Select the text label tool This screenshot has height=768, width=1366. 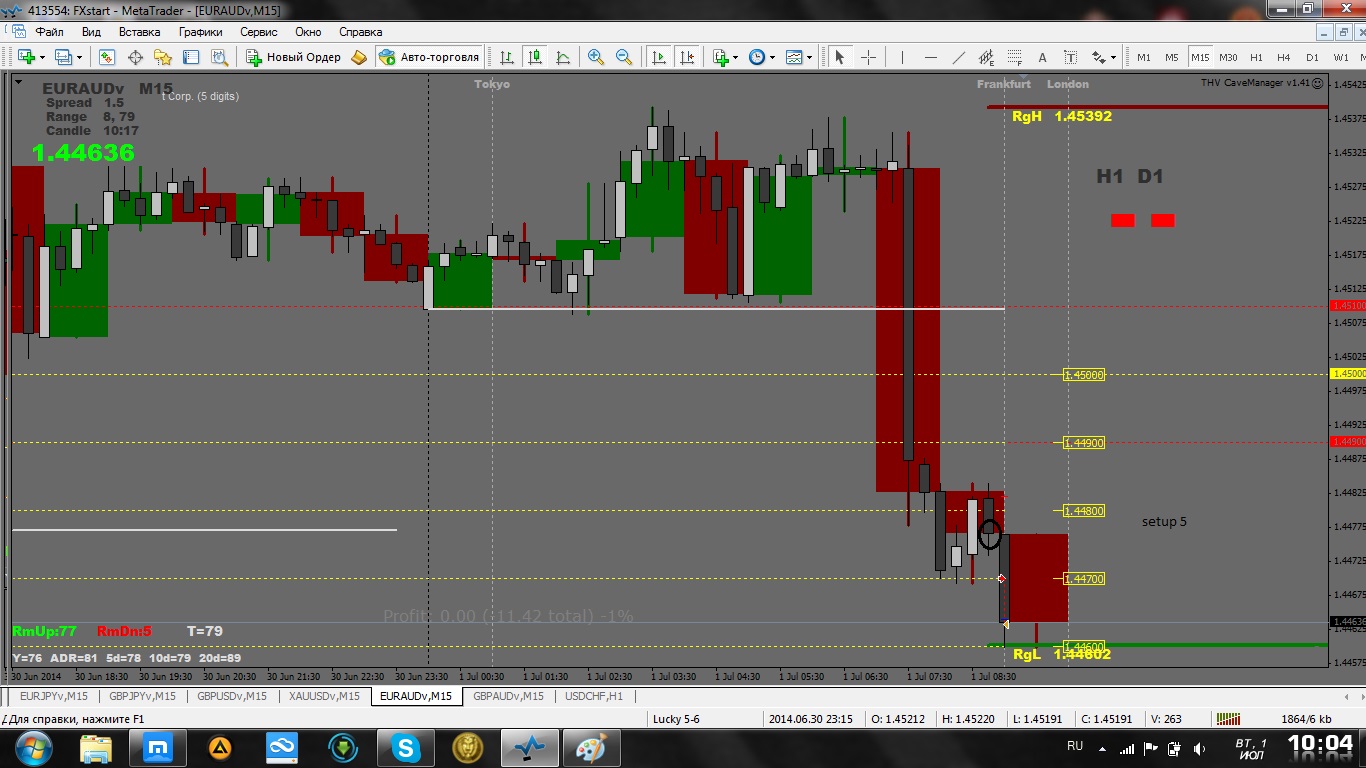point(1070,57)
